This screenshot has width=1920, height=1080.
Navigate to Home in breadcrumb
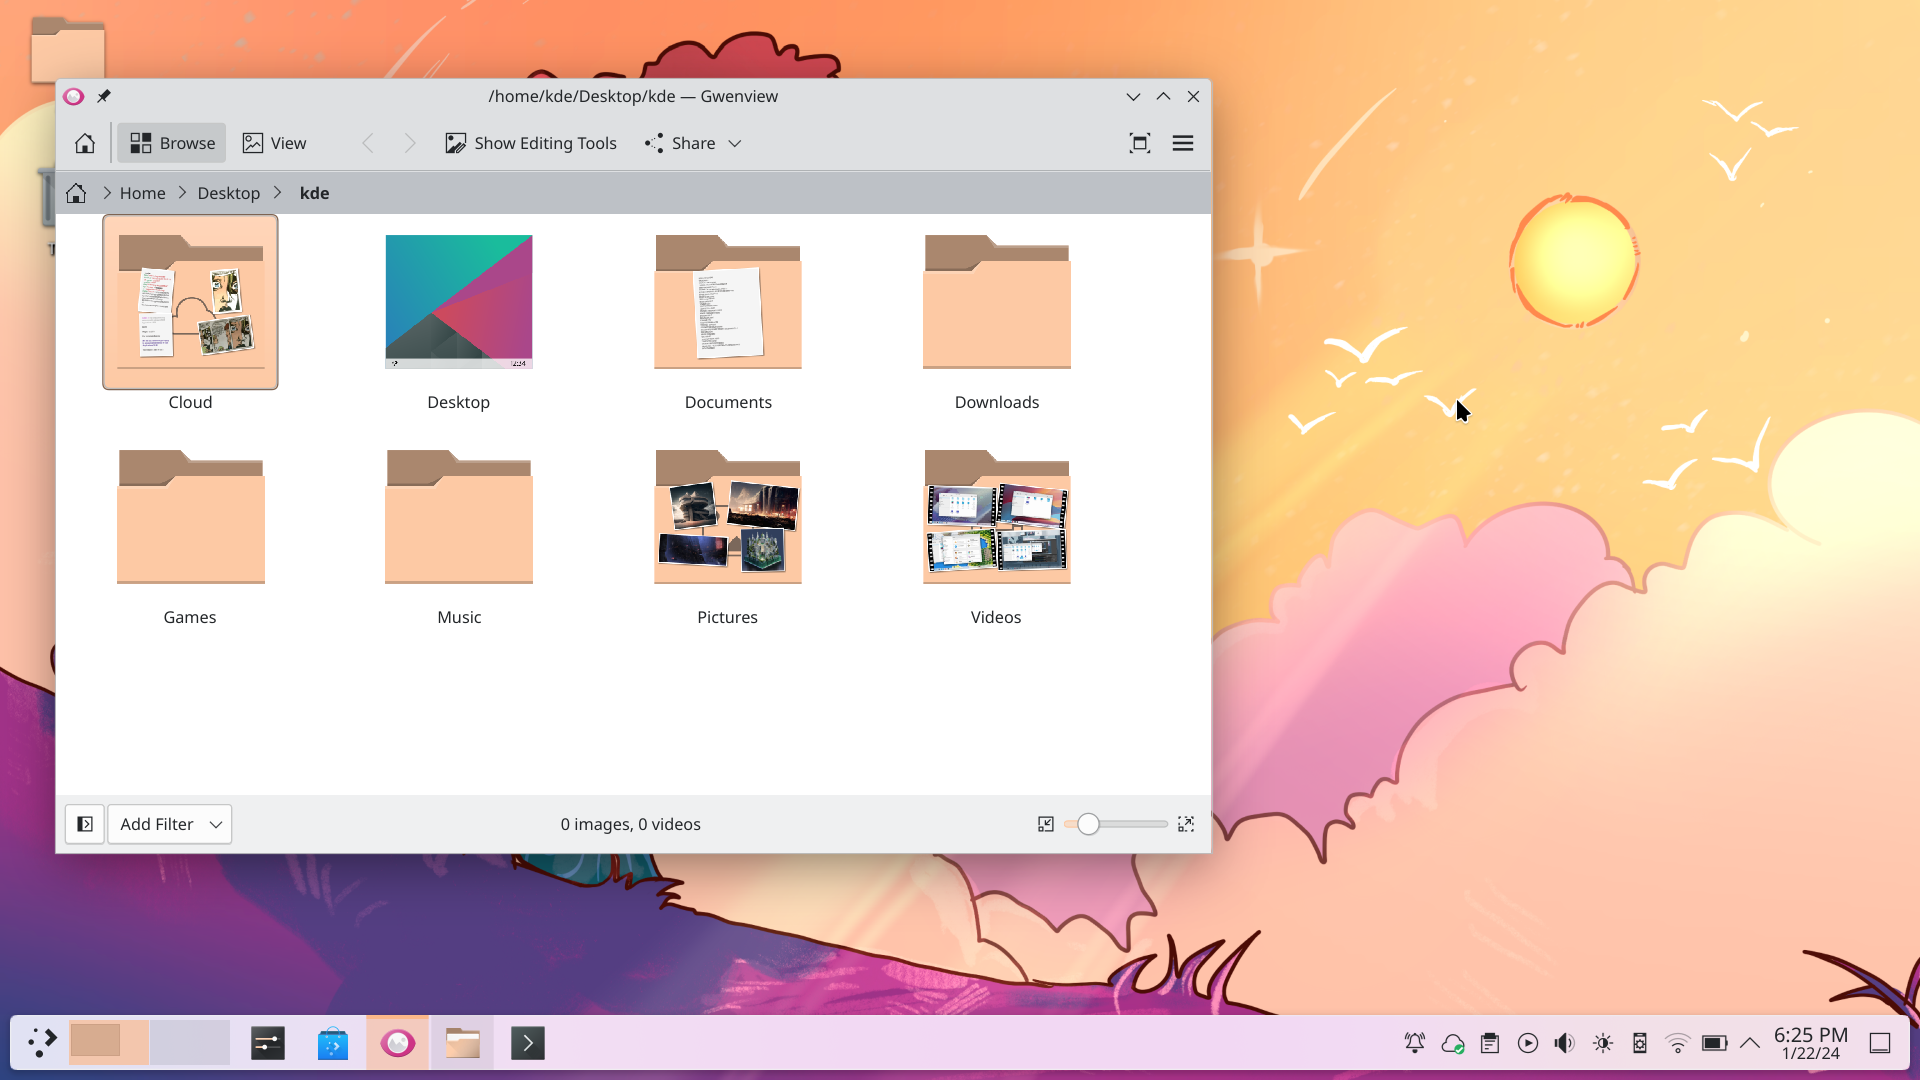tap(142, 193)
